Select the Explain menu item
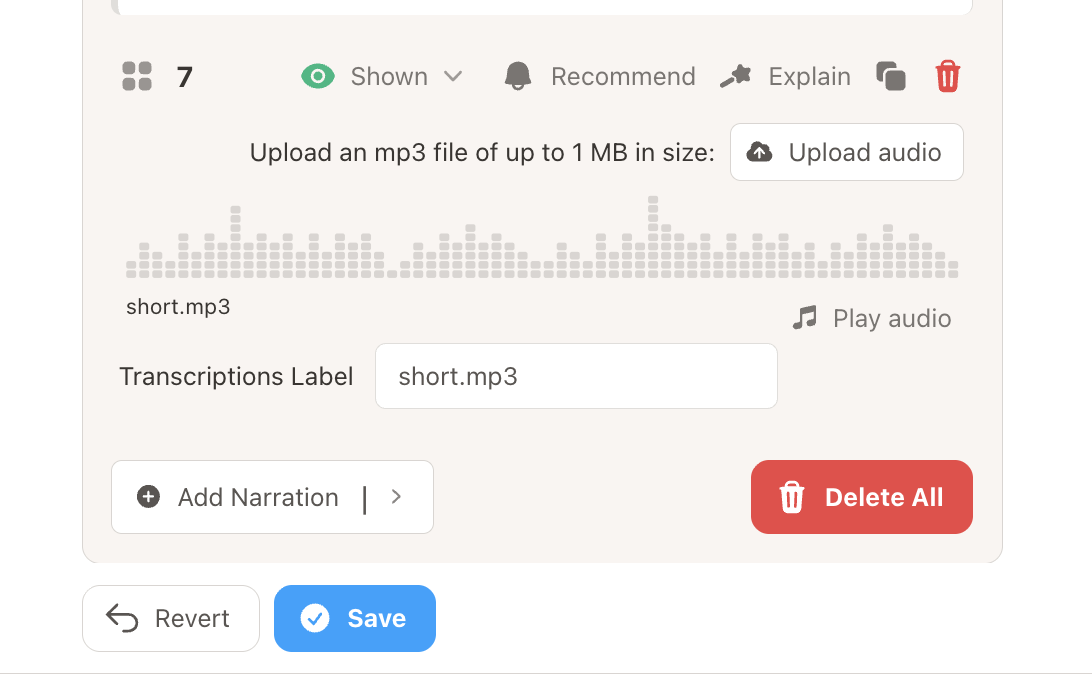 coord(810,75)
